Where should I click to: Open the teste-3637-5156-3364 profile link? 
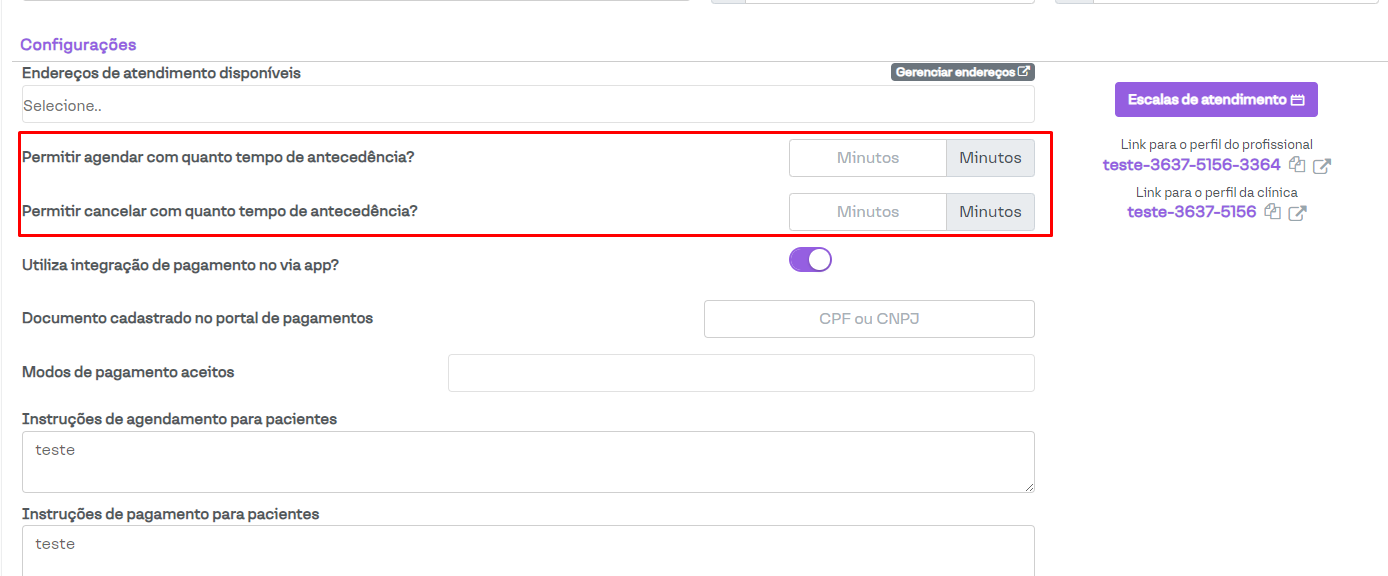1191,165
